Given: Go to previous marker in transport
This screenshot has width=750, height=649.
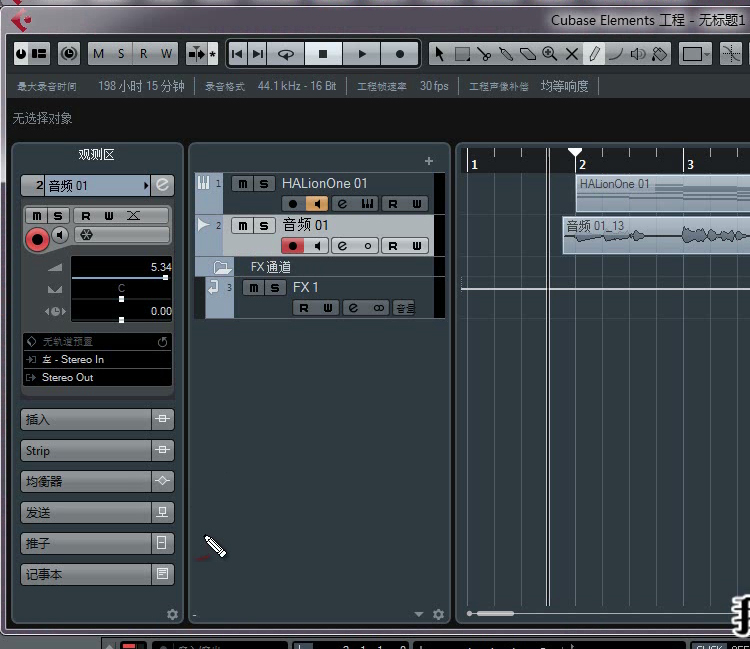Looking at the screenshot, I should [237, 54].
